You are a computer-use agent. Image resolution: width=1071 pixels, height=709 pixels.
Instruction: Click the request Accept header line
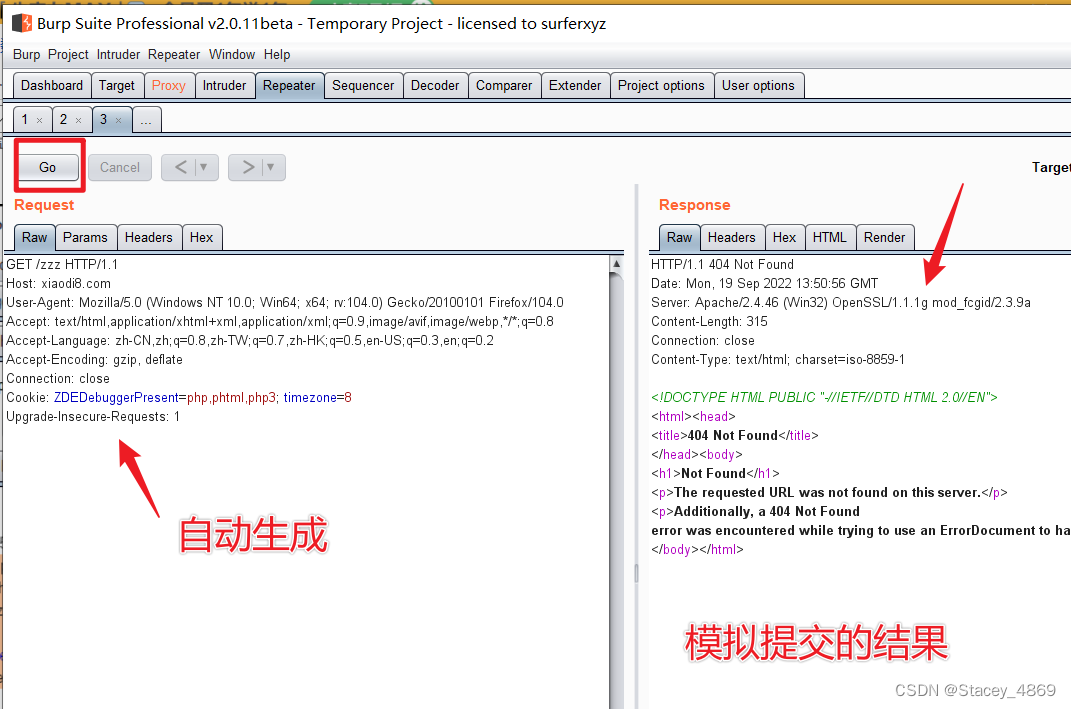point(280,322)
